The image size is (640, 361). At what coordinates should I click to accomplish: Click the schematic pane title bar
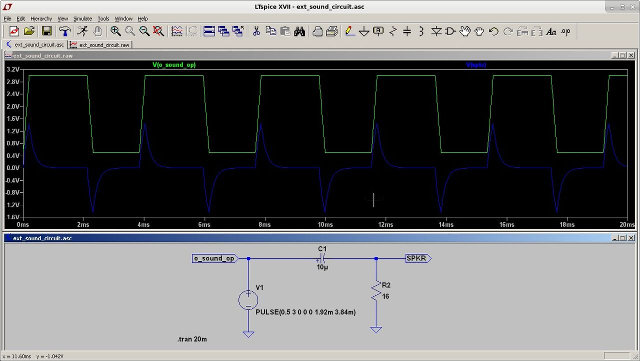(320, 238)
